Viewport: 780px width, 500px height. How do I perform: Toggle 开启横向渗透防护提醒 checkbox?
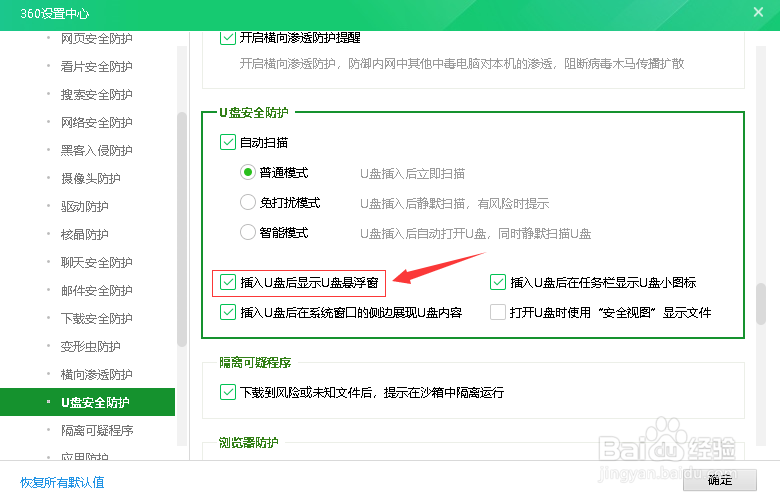pos(228,38)
